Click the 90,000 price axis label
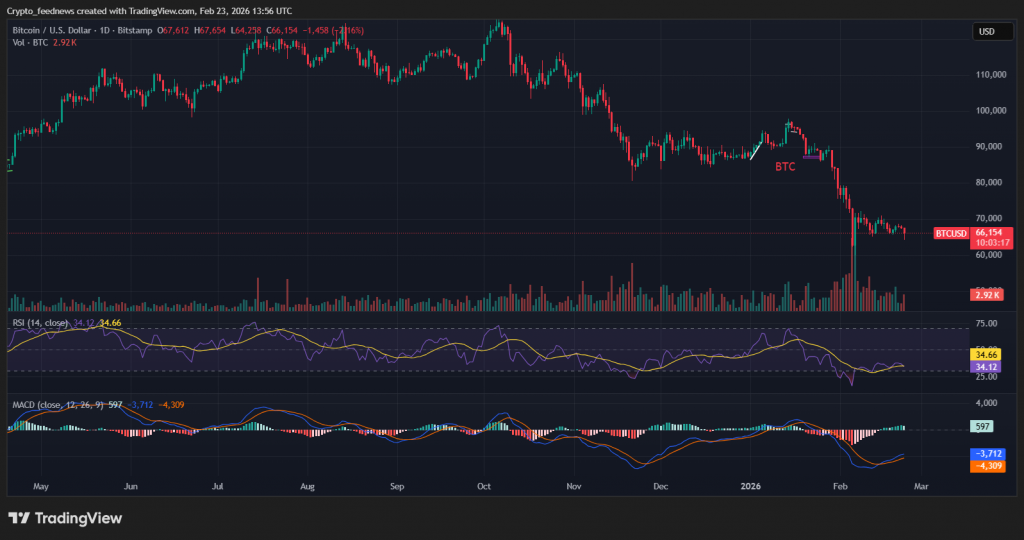 click(991, 146)
